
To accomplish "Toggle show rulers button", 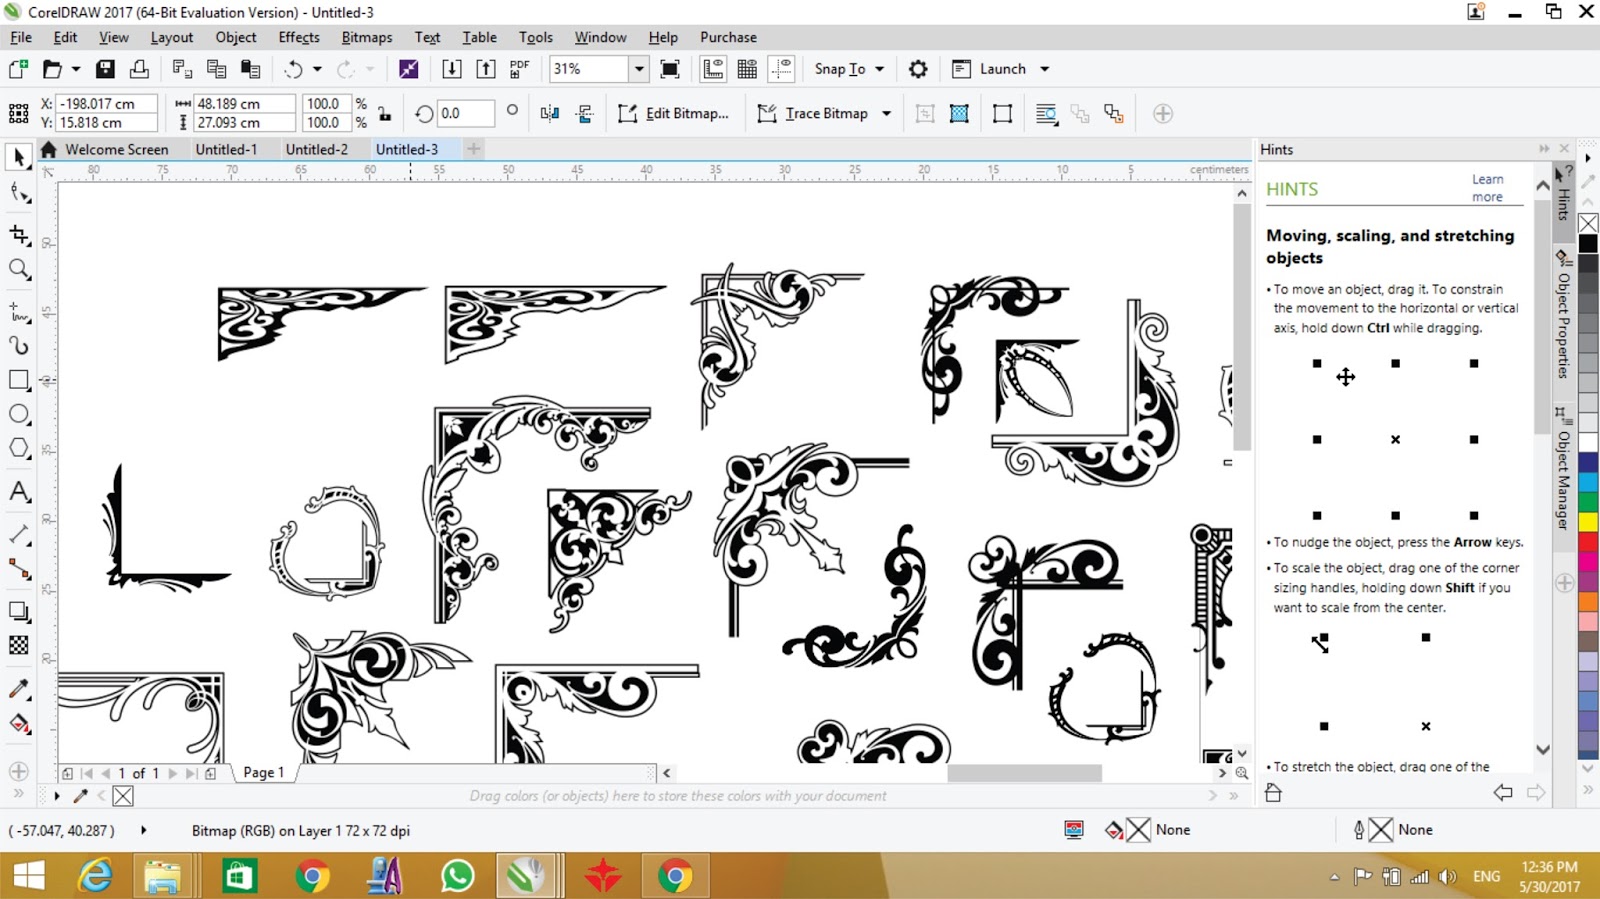I will tap(713, 69).
